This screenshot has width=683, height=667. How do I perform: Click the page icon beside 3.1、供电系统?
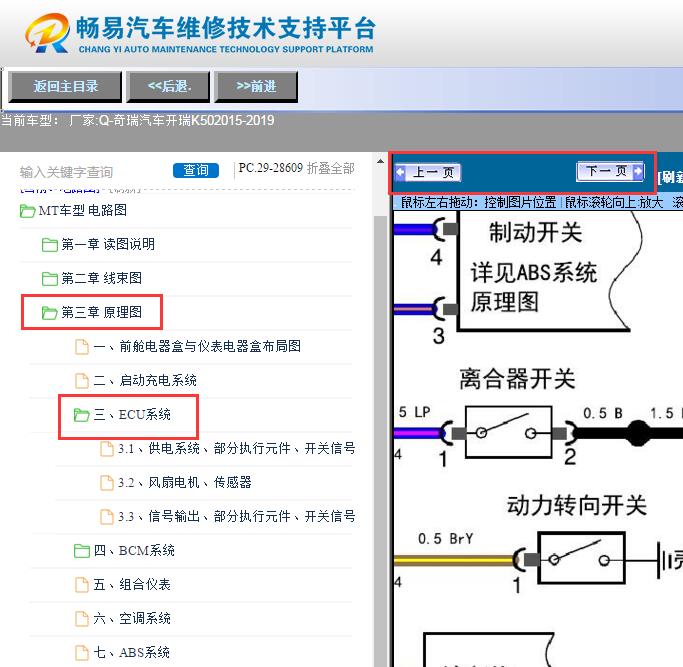click(107, 449)
